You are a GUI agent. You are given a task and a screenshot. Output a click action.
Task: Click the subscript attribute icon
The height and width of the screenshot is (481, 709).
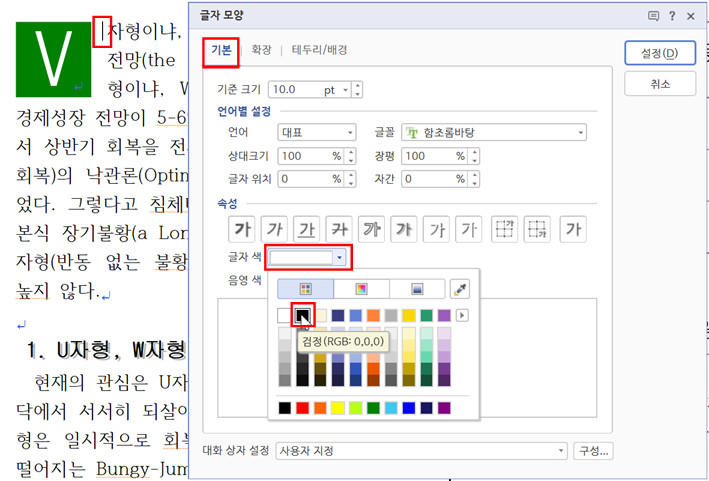point(538,229)
